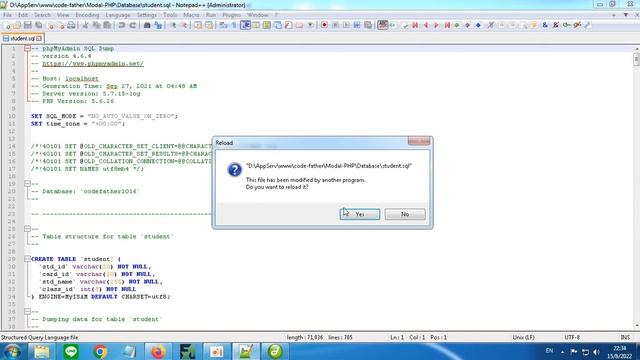Click No in the Reload dialog
Image resolution: width=640 pixels, height=360 pixels.
(x=405, y=214)
